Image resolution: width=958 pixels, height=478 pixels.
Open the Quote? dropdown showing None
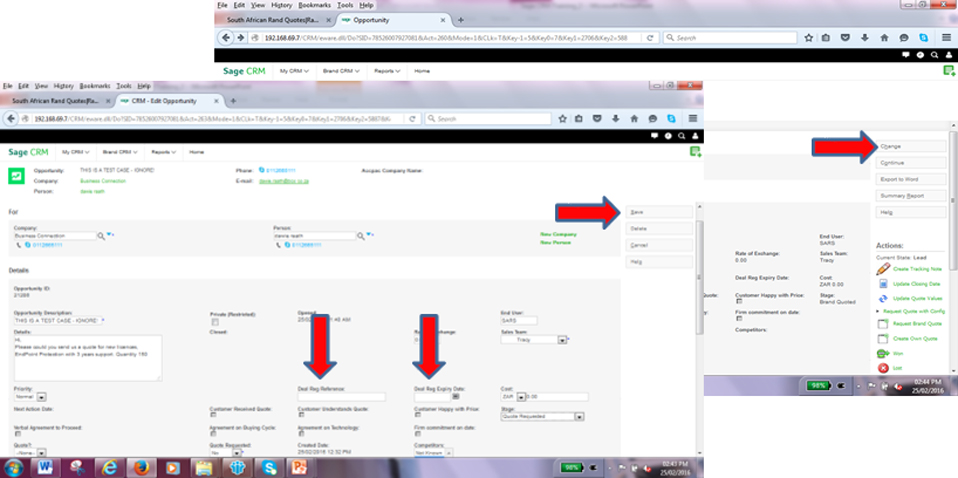click(x=30, y=453)
